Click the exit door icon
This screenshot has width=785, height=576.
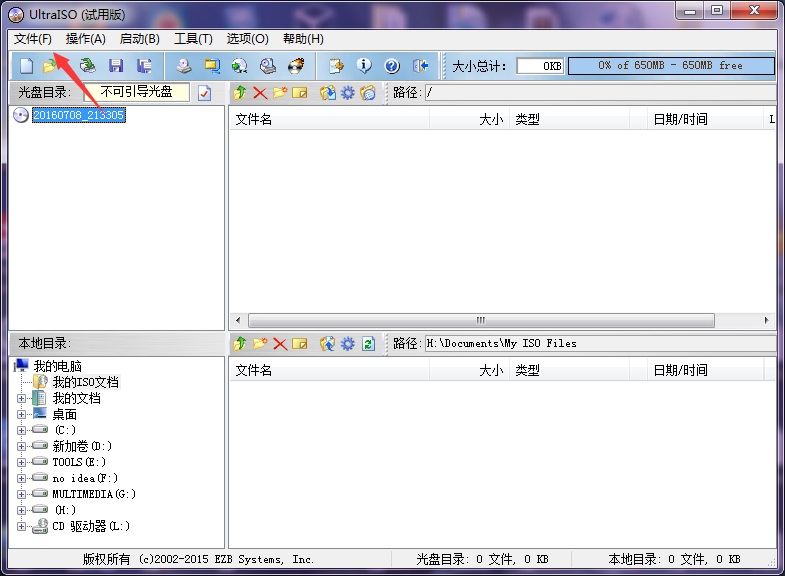point(421,66)
